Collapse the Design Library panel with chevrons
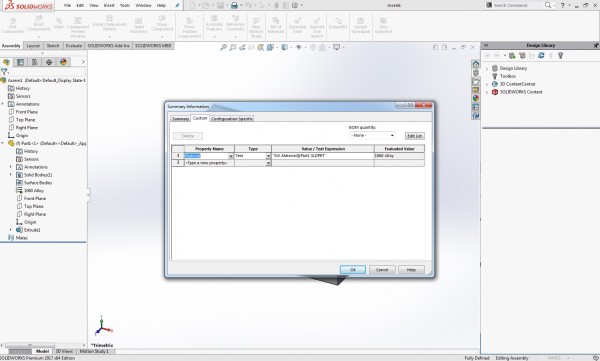 click(x=486, y=46)
